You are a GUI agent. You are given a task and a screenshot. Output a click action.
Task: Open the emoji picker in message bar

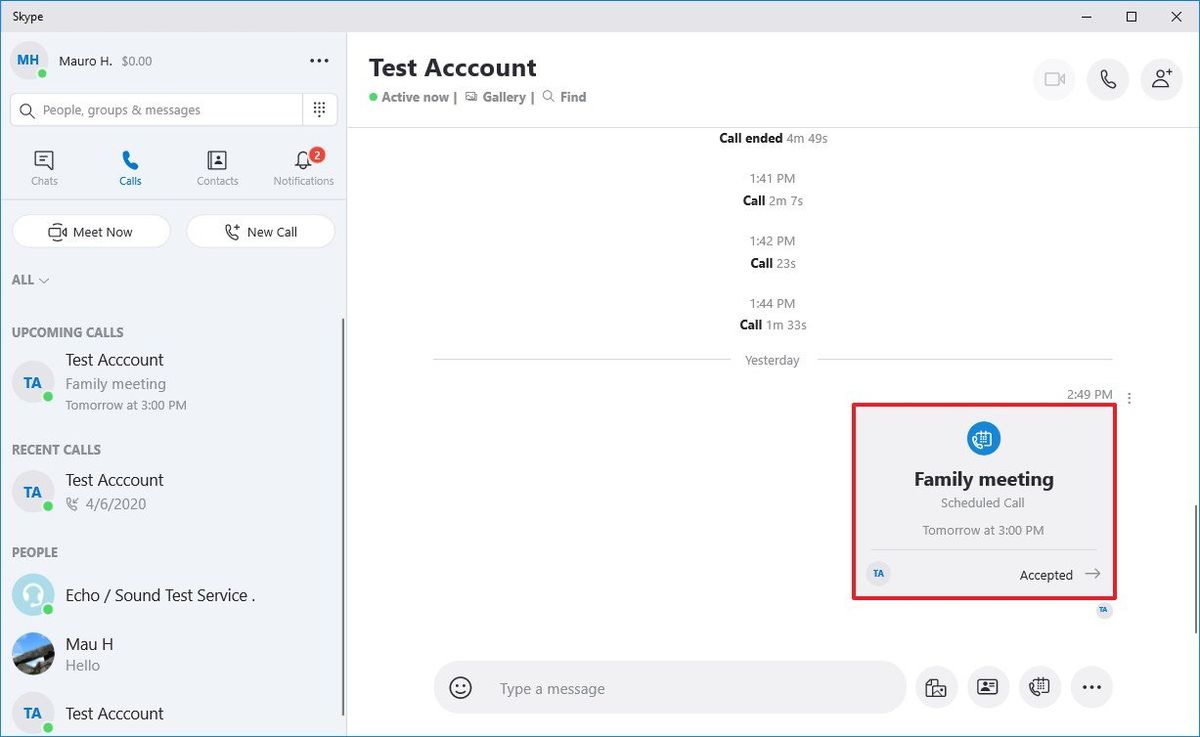pyautogui.click(x=459, y=688)
